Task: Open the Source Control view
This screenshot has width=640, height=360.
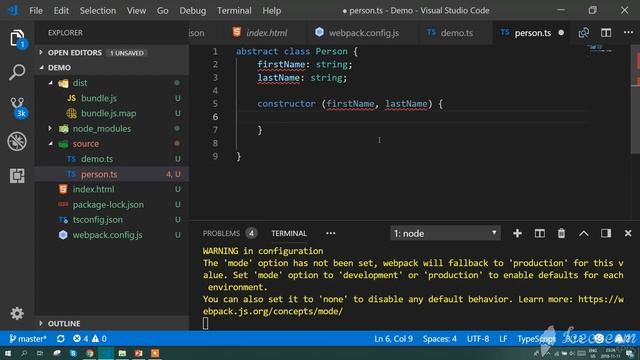Action: point(17,107)
